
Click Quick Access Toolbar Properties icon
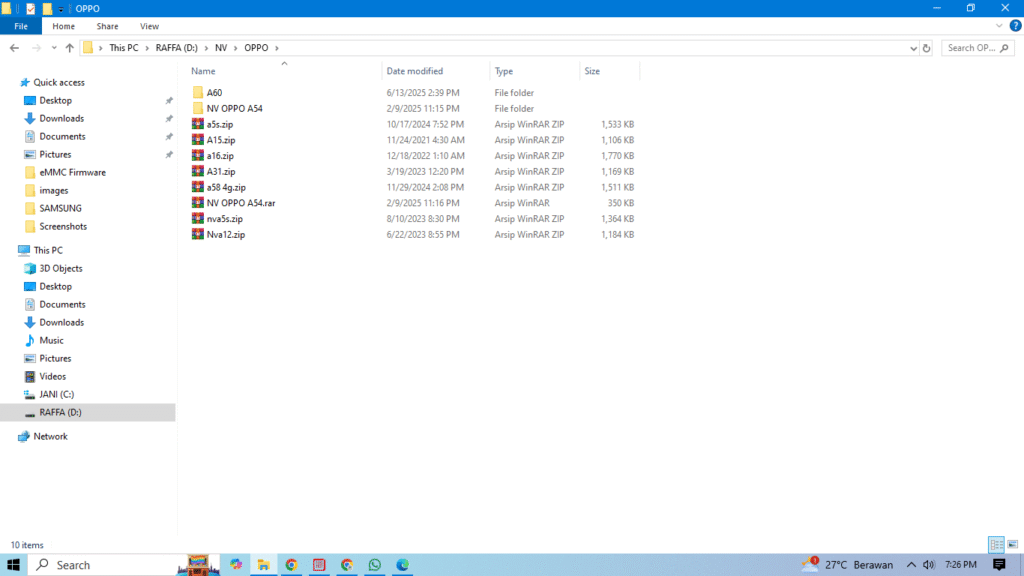pyautogui.click(x=31, y=8)
